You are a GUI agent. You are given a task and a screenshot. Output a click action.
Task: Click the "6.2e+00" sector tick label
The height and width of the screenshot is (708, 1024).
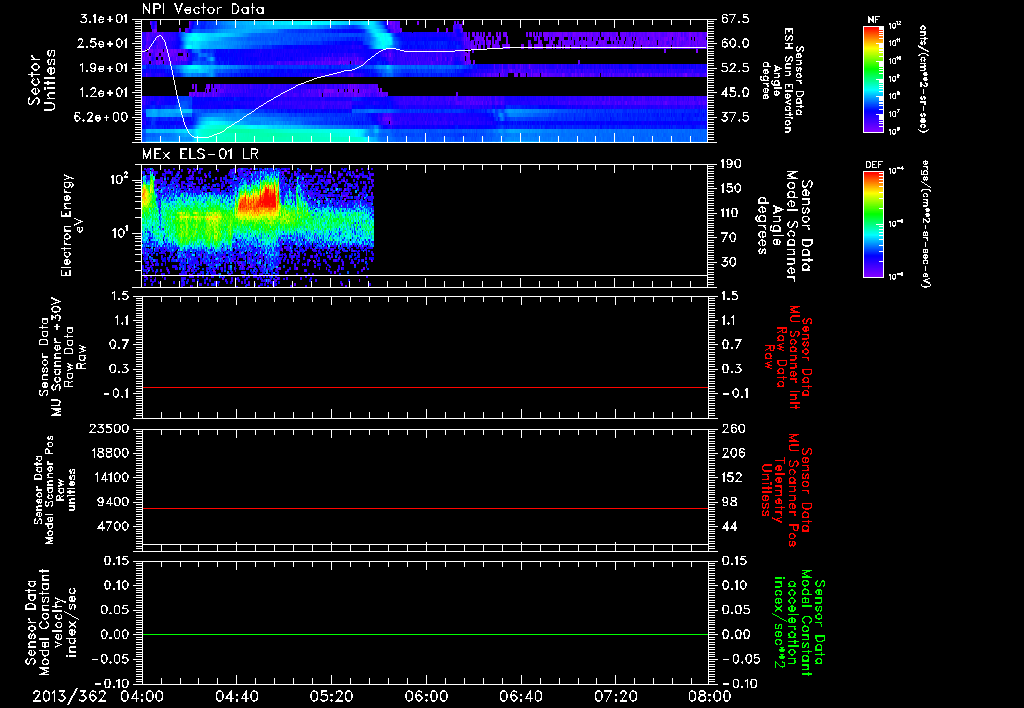point(103,118)
